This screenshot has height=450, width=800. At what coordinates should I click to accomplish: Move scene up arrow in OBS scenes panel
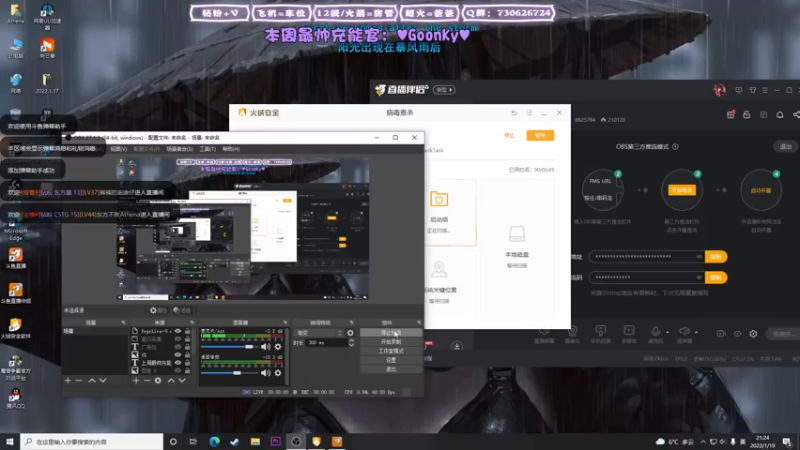pos(92,381)
